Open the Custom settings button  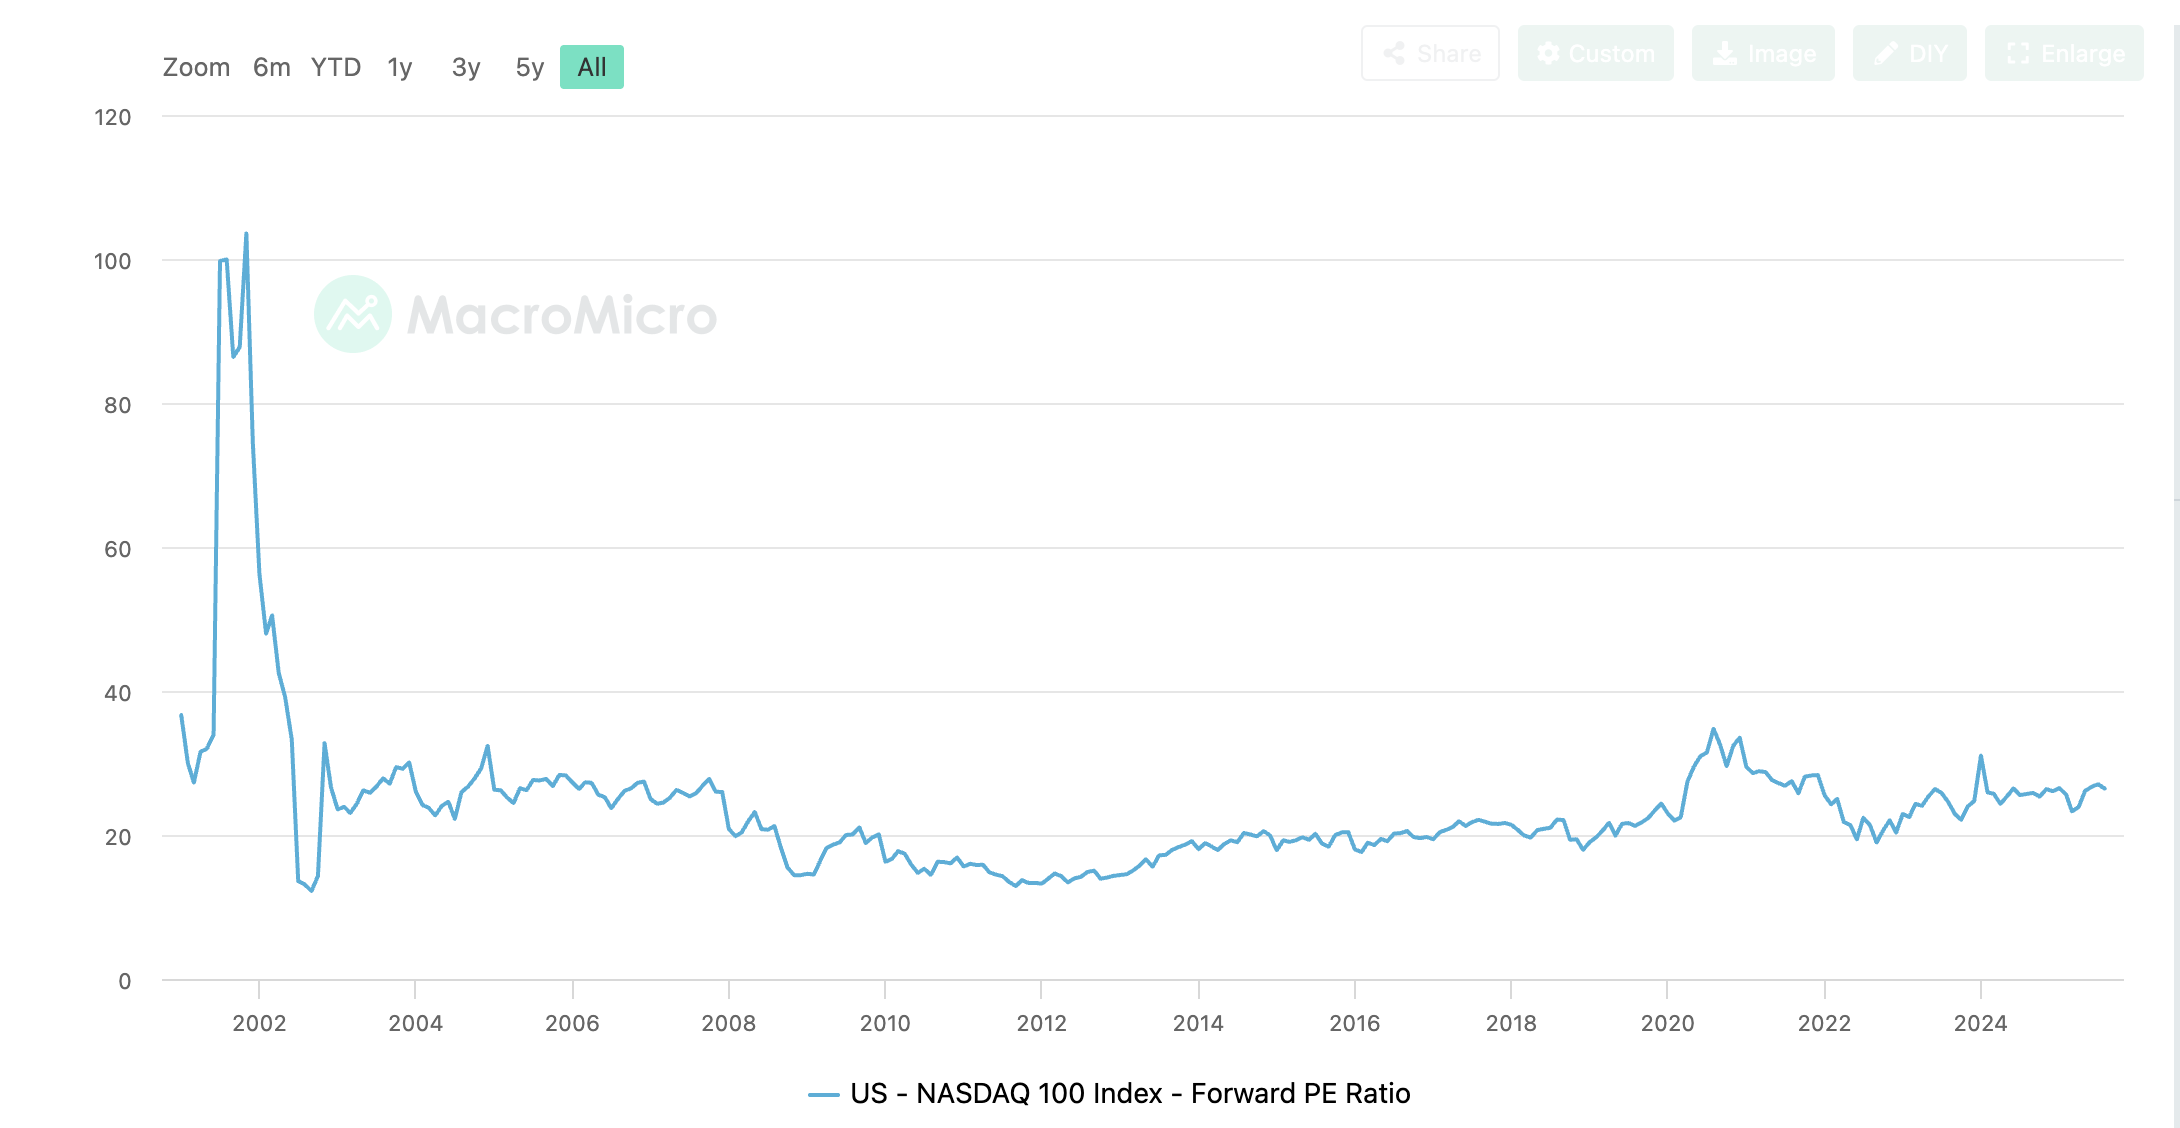pyautogui.click(x=1610, y=54)
